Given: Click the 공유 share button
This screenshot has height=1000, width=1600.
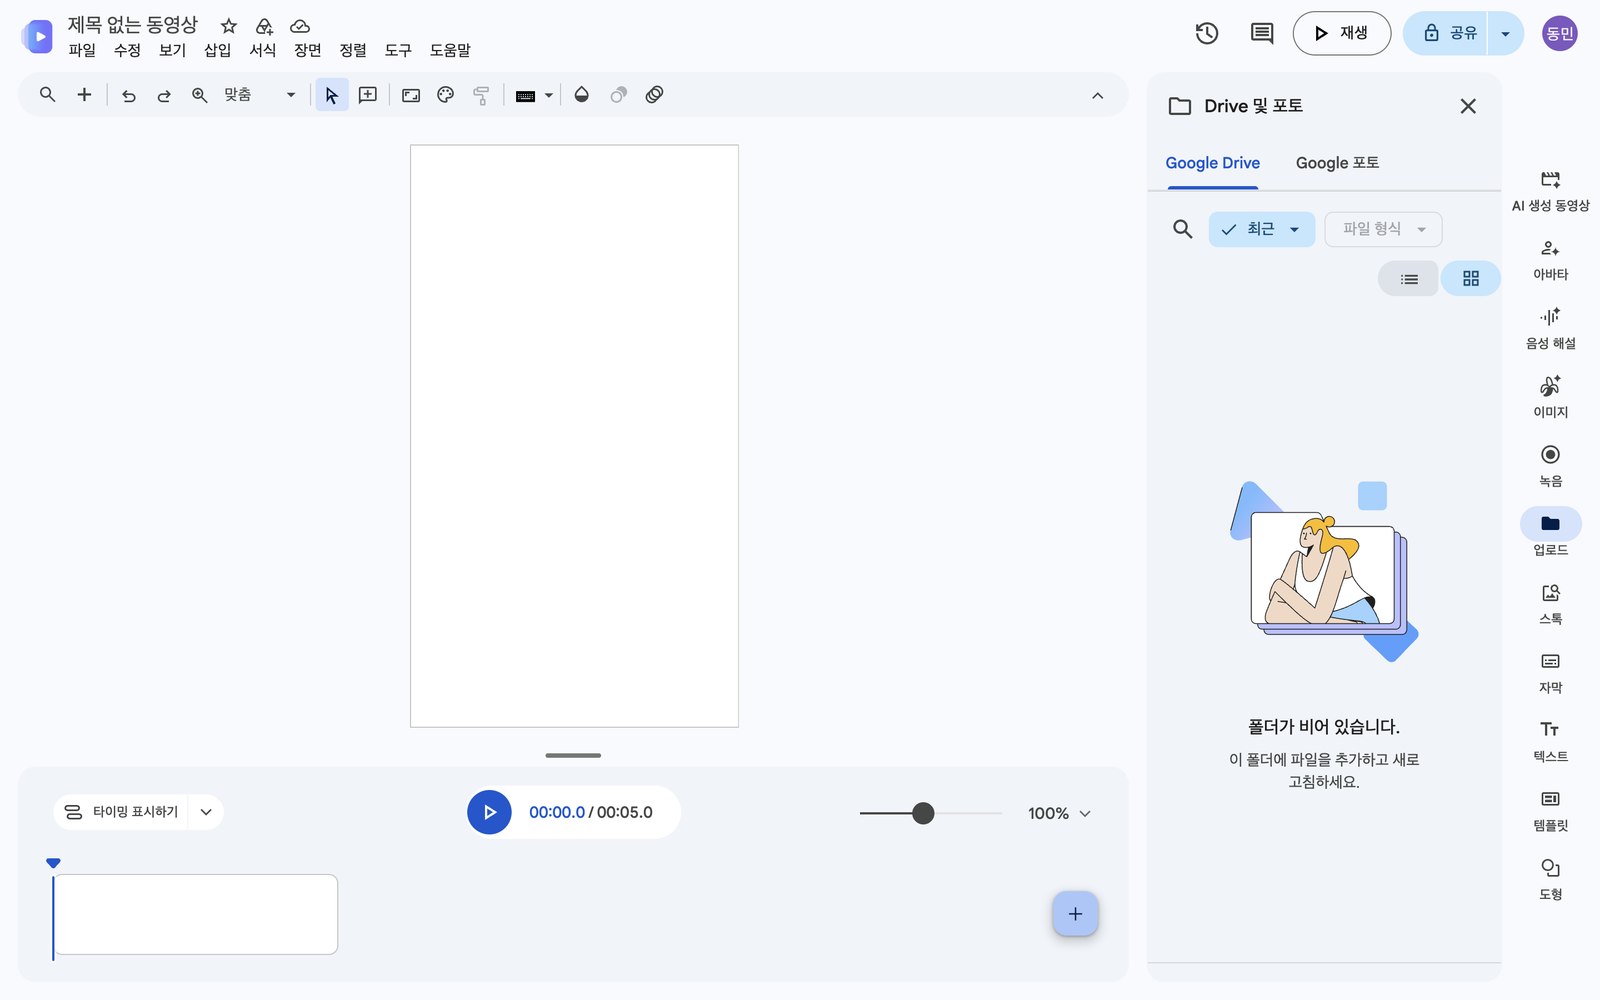Looking at the screenshot, I should [x=1446, y=33].
